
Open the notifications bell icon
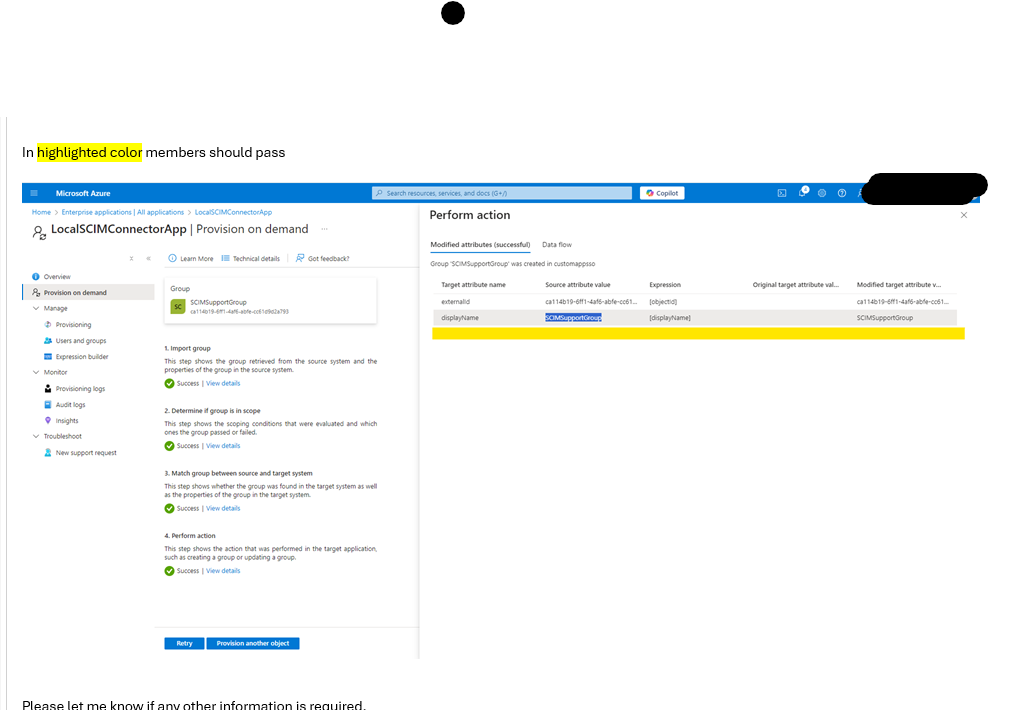803,192
